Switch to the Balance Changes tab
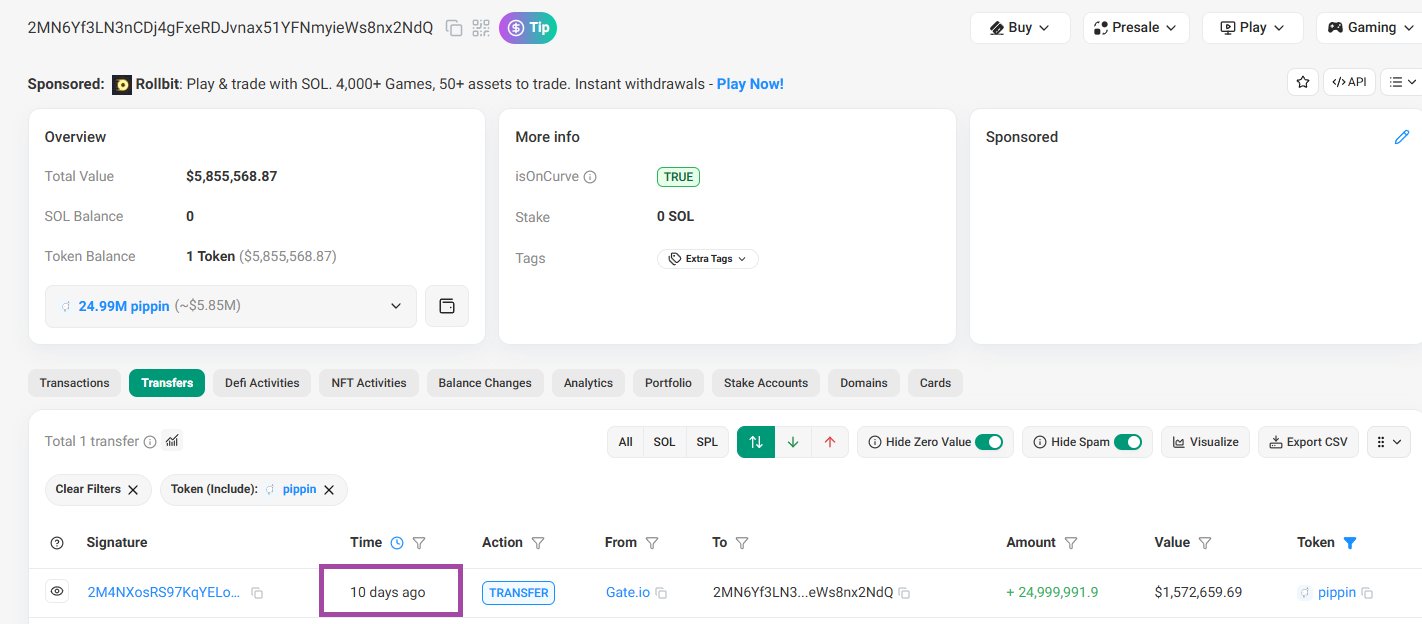Screen dimensions: 1422x624 (x=485, y=383)
